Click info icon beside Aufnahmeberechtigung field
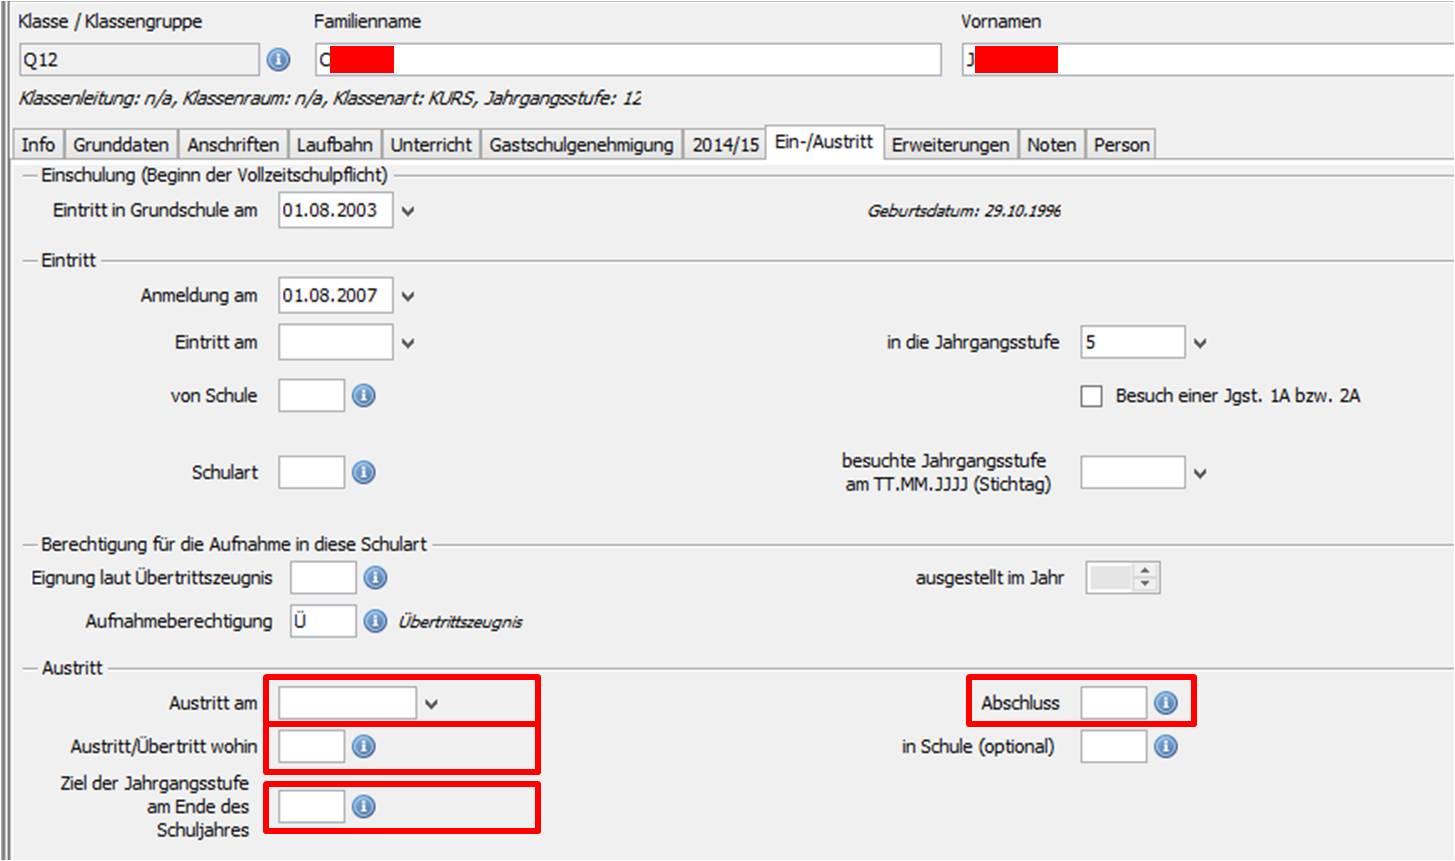Screen dimensions: 1455x861 375,621
